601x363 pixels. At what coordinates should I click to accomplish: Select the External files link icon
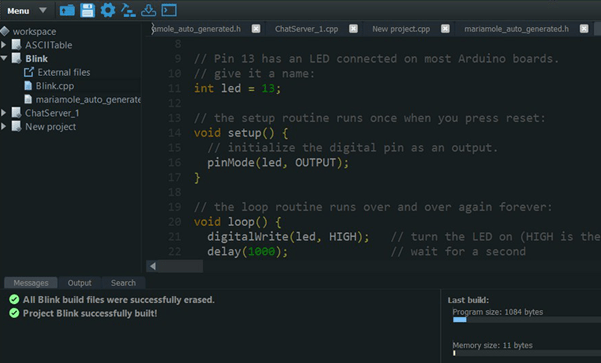point(29,72)
